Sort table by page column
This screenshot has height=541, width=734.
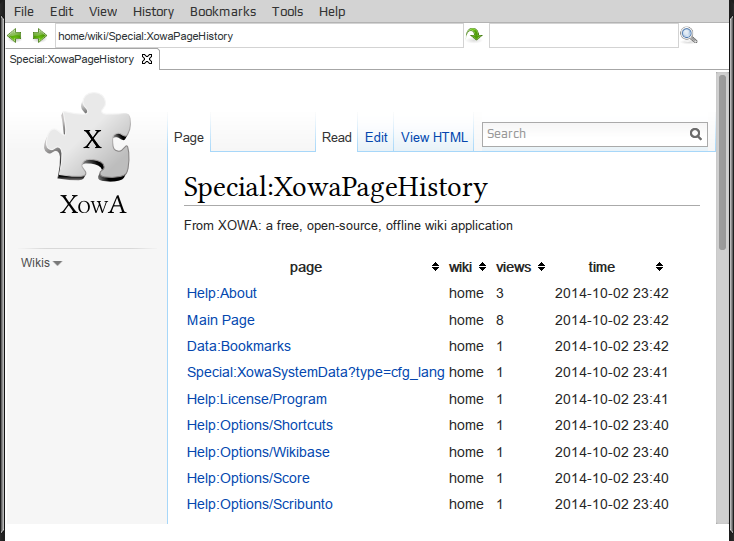pyautogui.click(x=435, y=267)
